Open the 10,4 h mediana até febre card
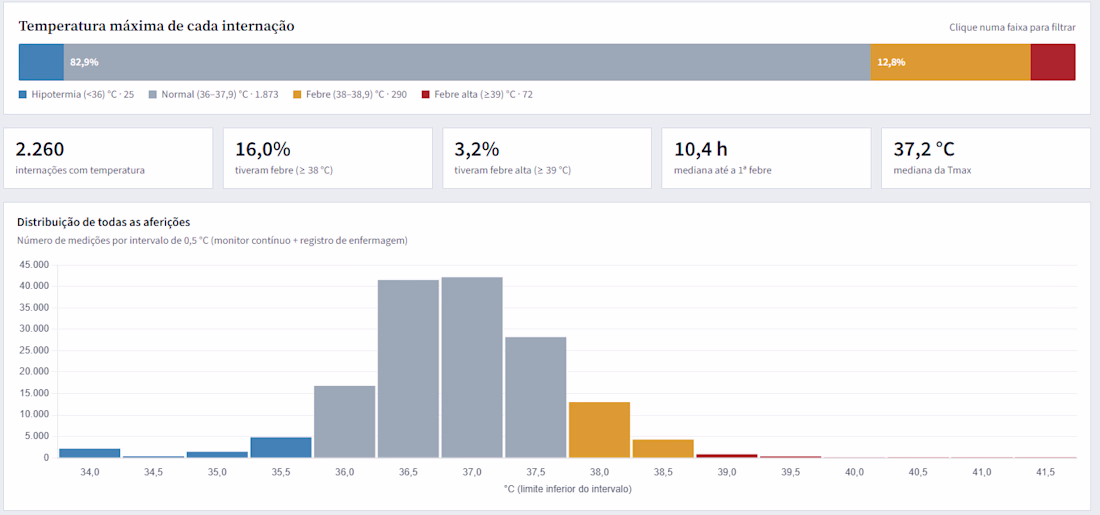Viewport: 1100px width, 515px height. 766,158
